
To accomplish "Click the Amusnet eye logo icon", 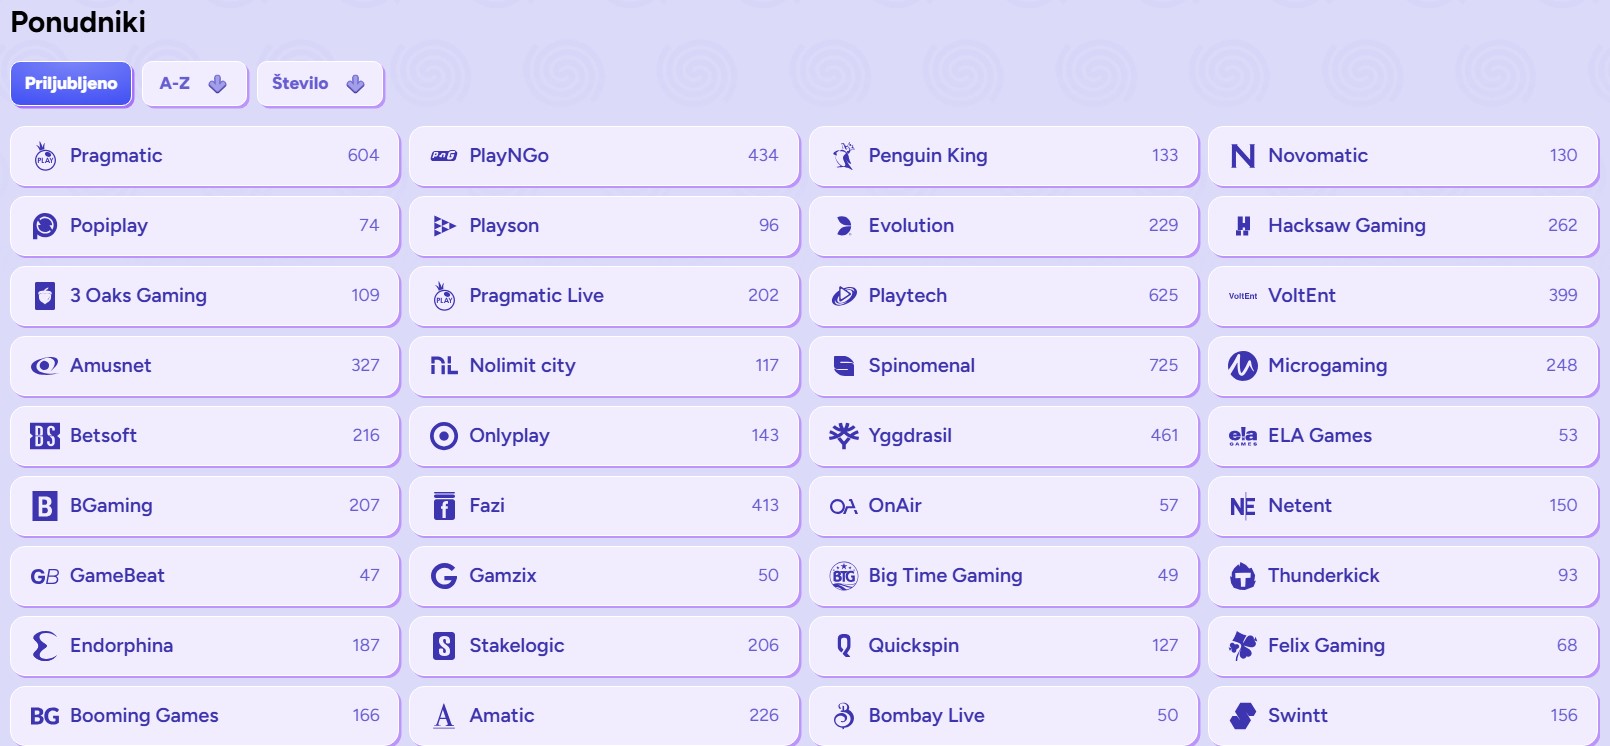I will click(45, 366).
